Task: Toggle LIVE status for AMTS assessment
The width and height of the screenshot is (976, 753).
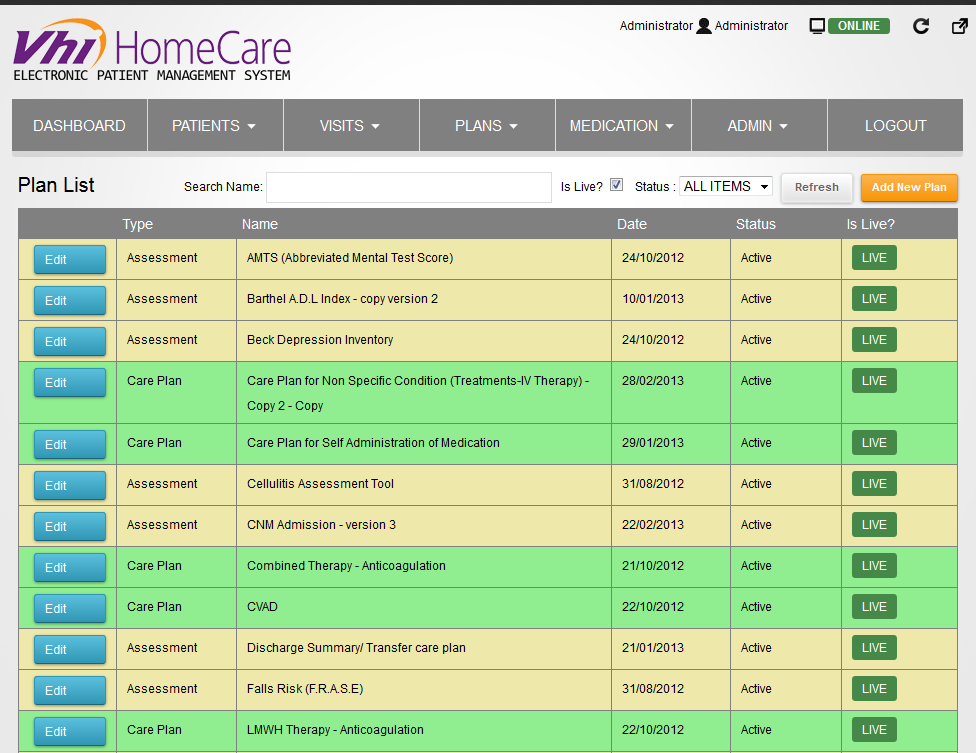Action: (x=874, y=257)
